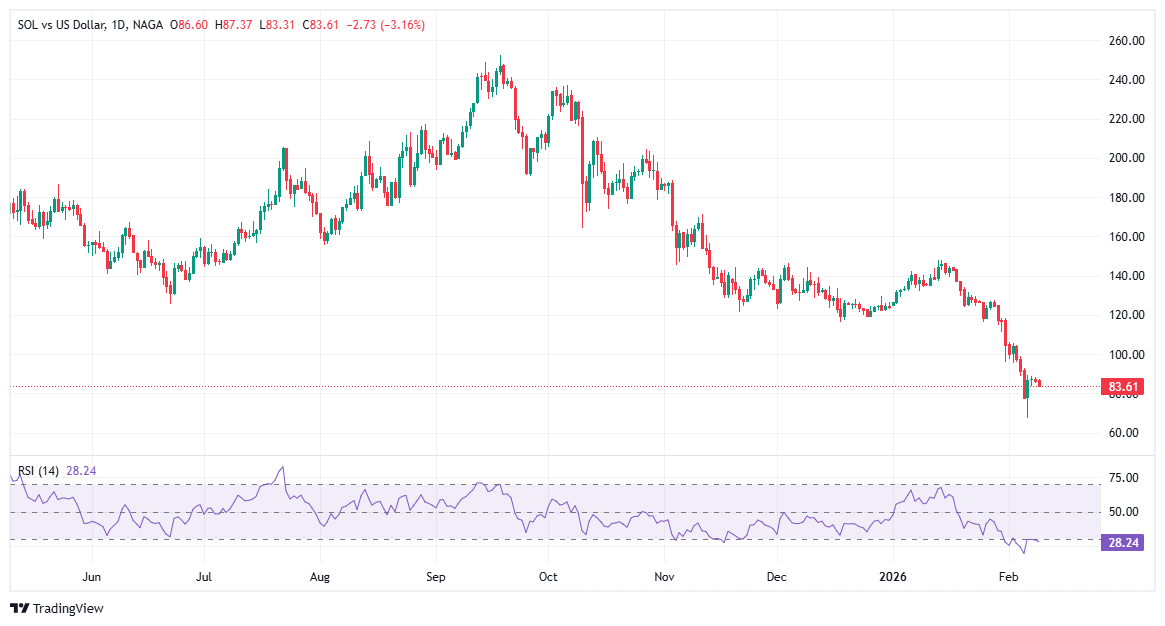The image size is (1165, 626).
Task: Click the red 83.61 current price tag
Action: point(1120,386)
